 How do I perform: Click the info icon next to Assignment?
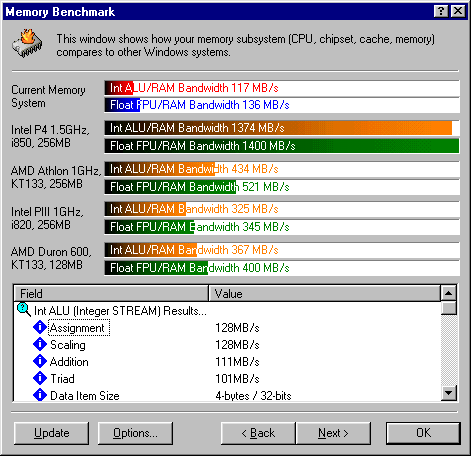(40, 327)
